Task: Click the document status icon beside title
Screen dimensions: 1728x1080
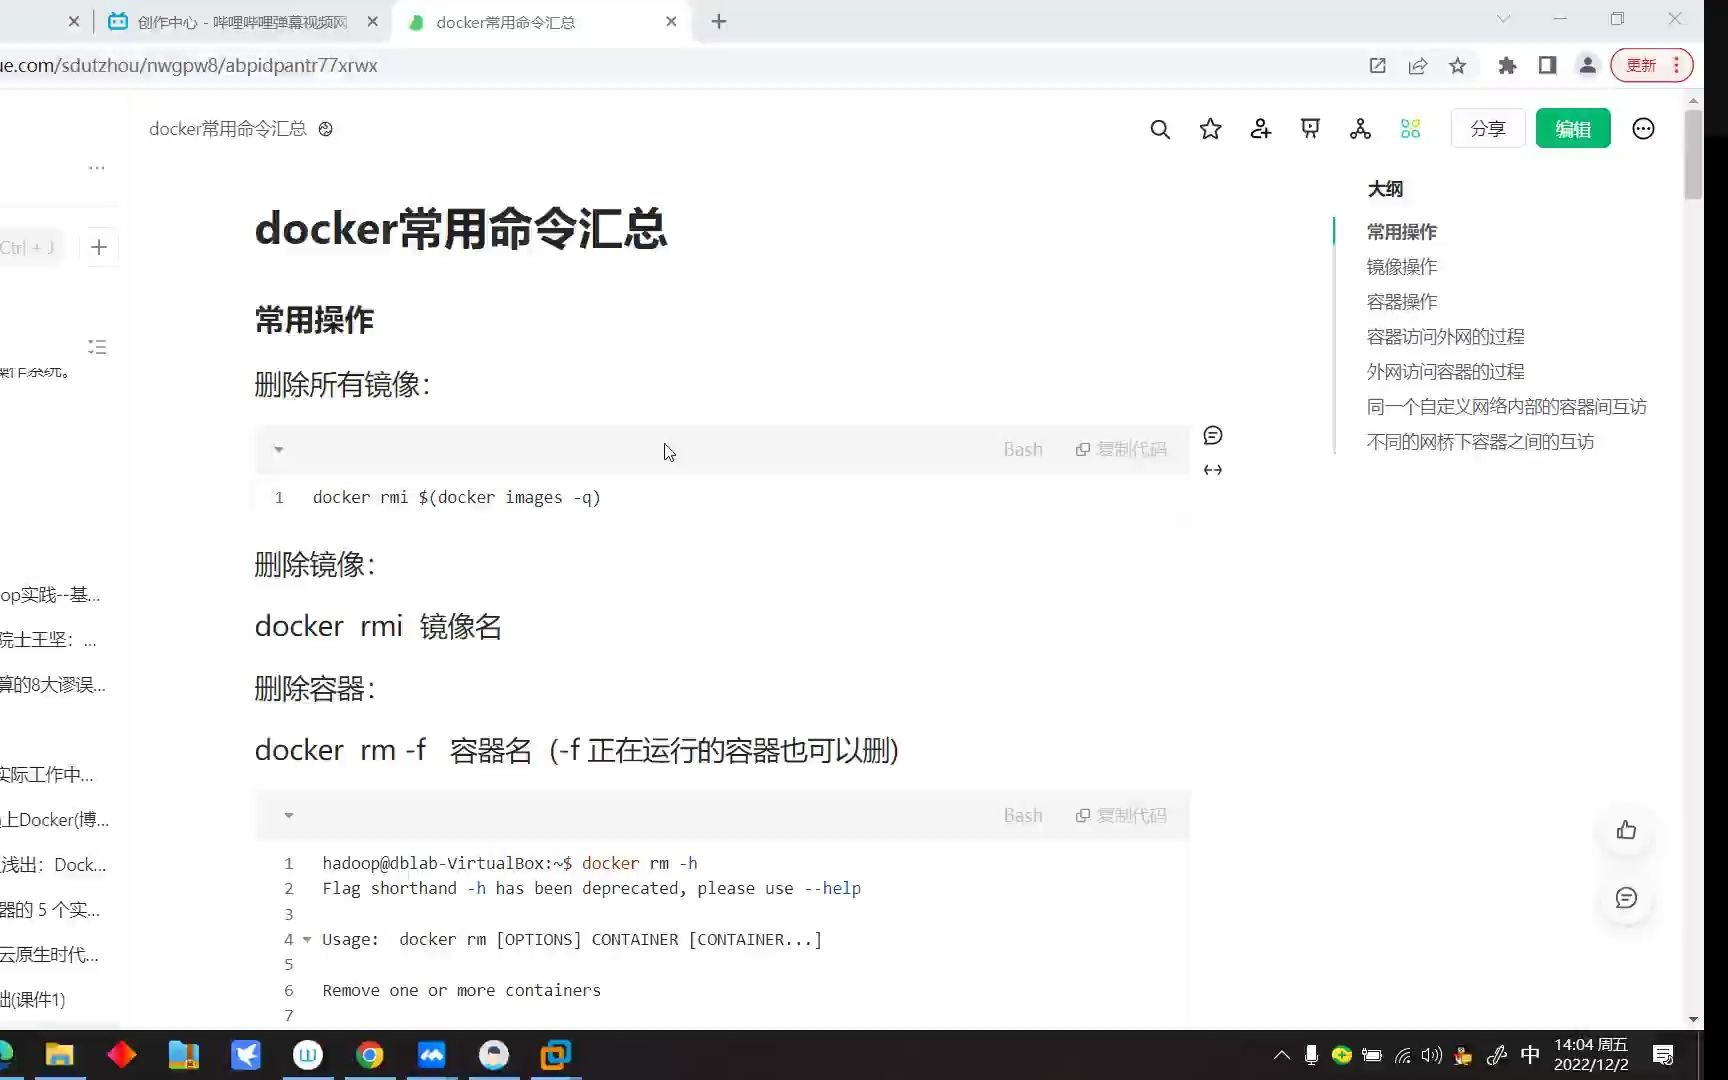Action: (x=325, y=129)
